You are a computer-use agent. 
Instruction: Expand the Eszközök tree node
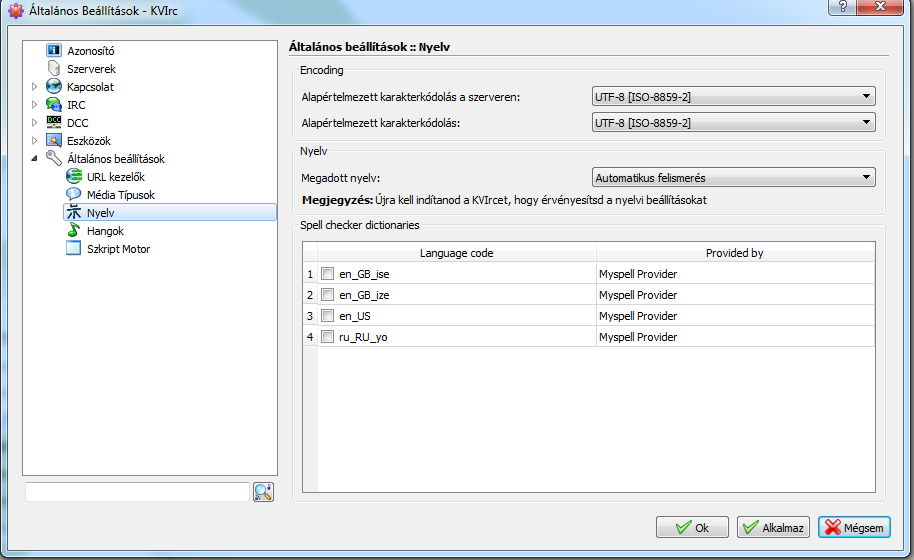pyautogui.click(x=34, y=140)
